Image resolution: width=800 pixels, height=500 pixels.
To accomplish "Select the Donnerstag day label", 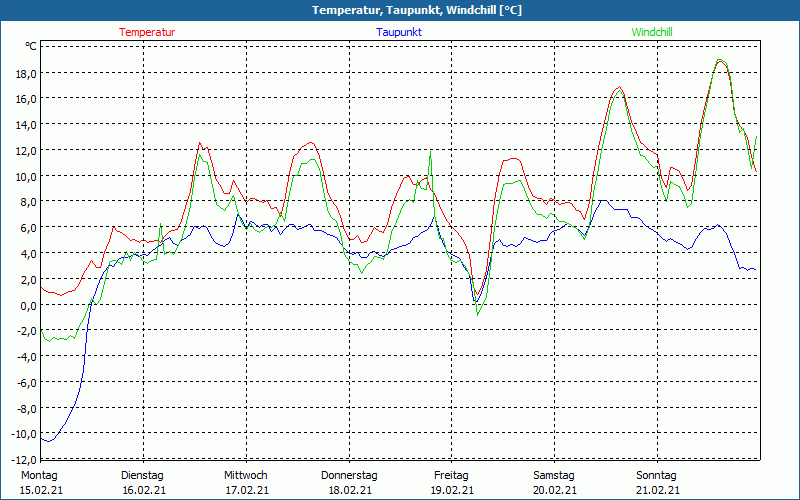I will (348, 475).
